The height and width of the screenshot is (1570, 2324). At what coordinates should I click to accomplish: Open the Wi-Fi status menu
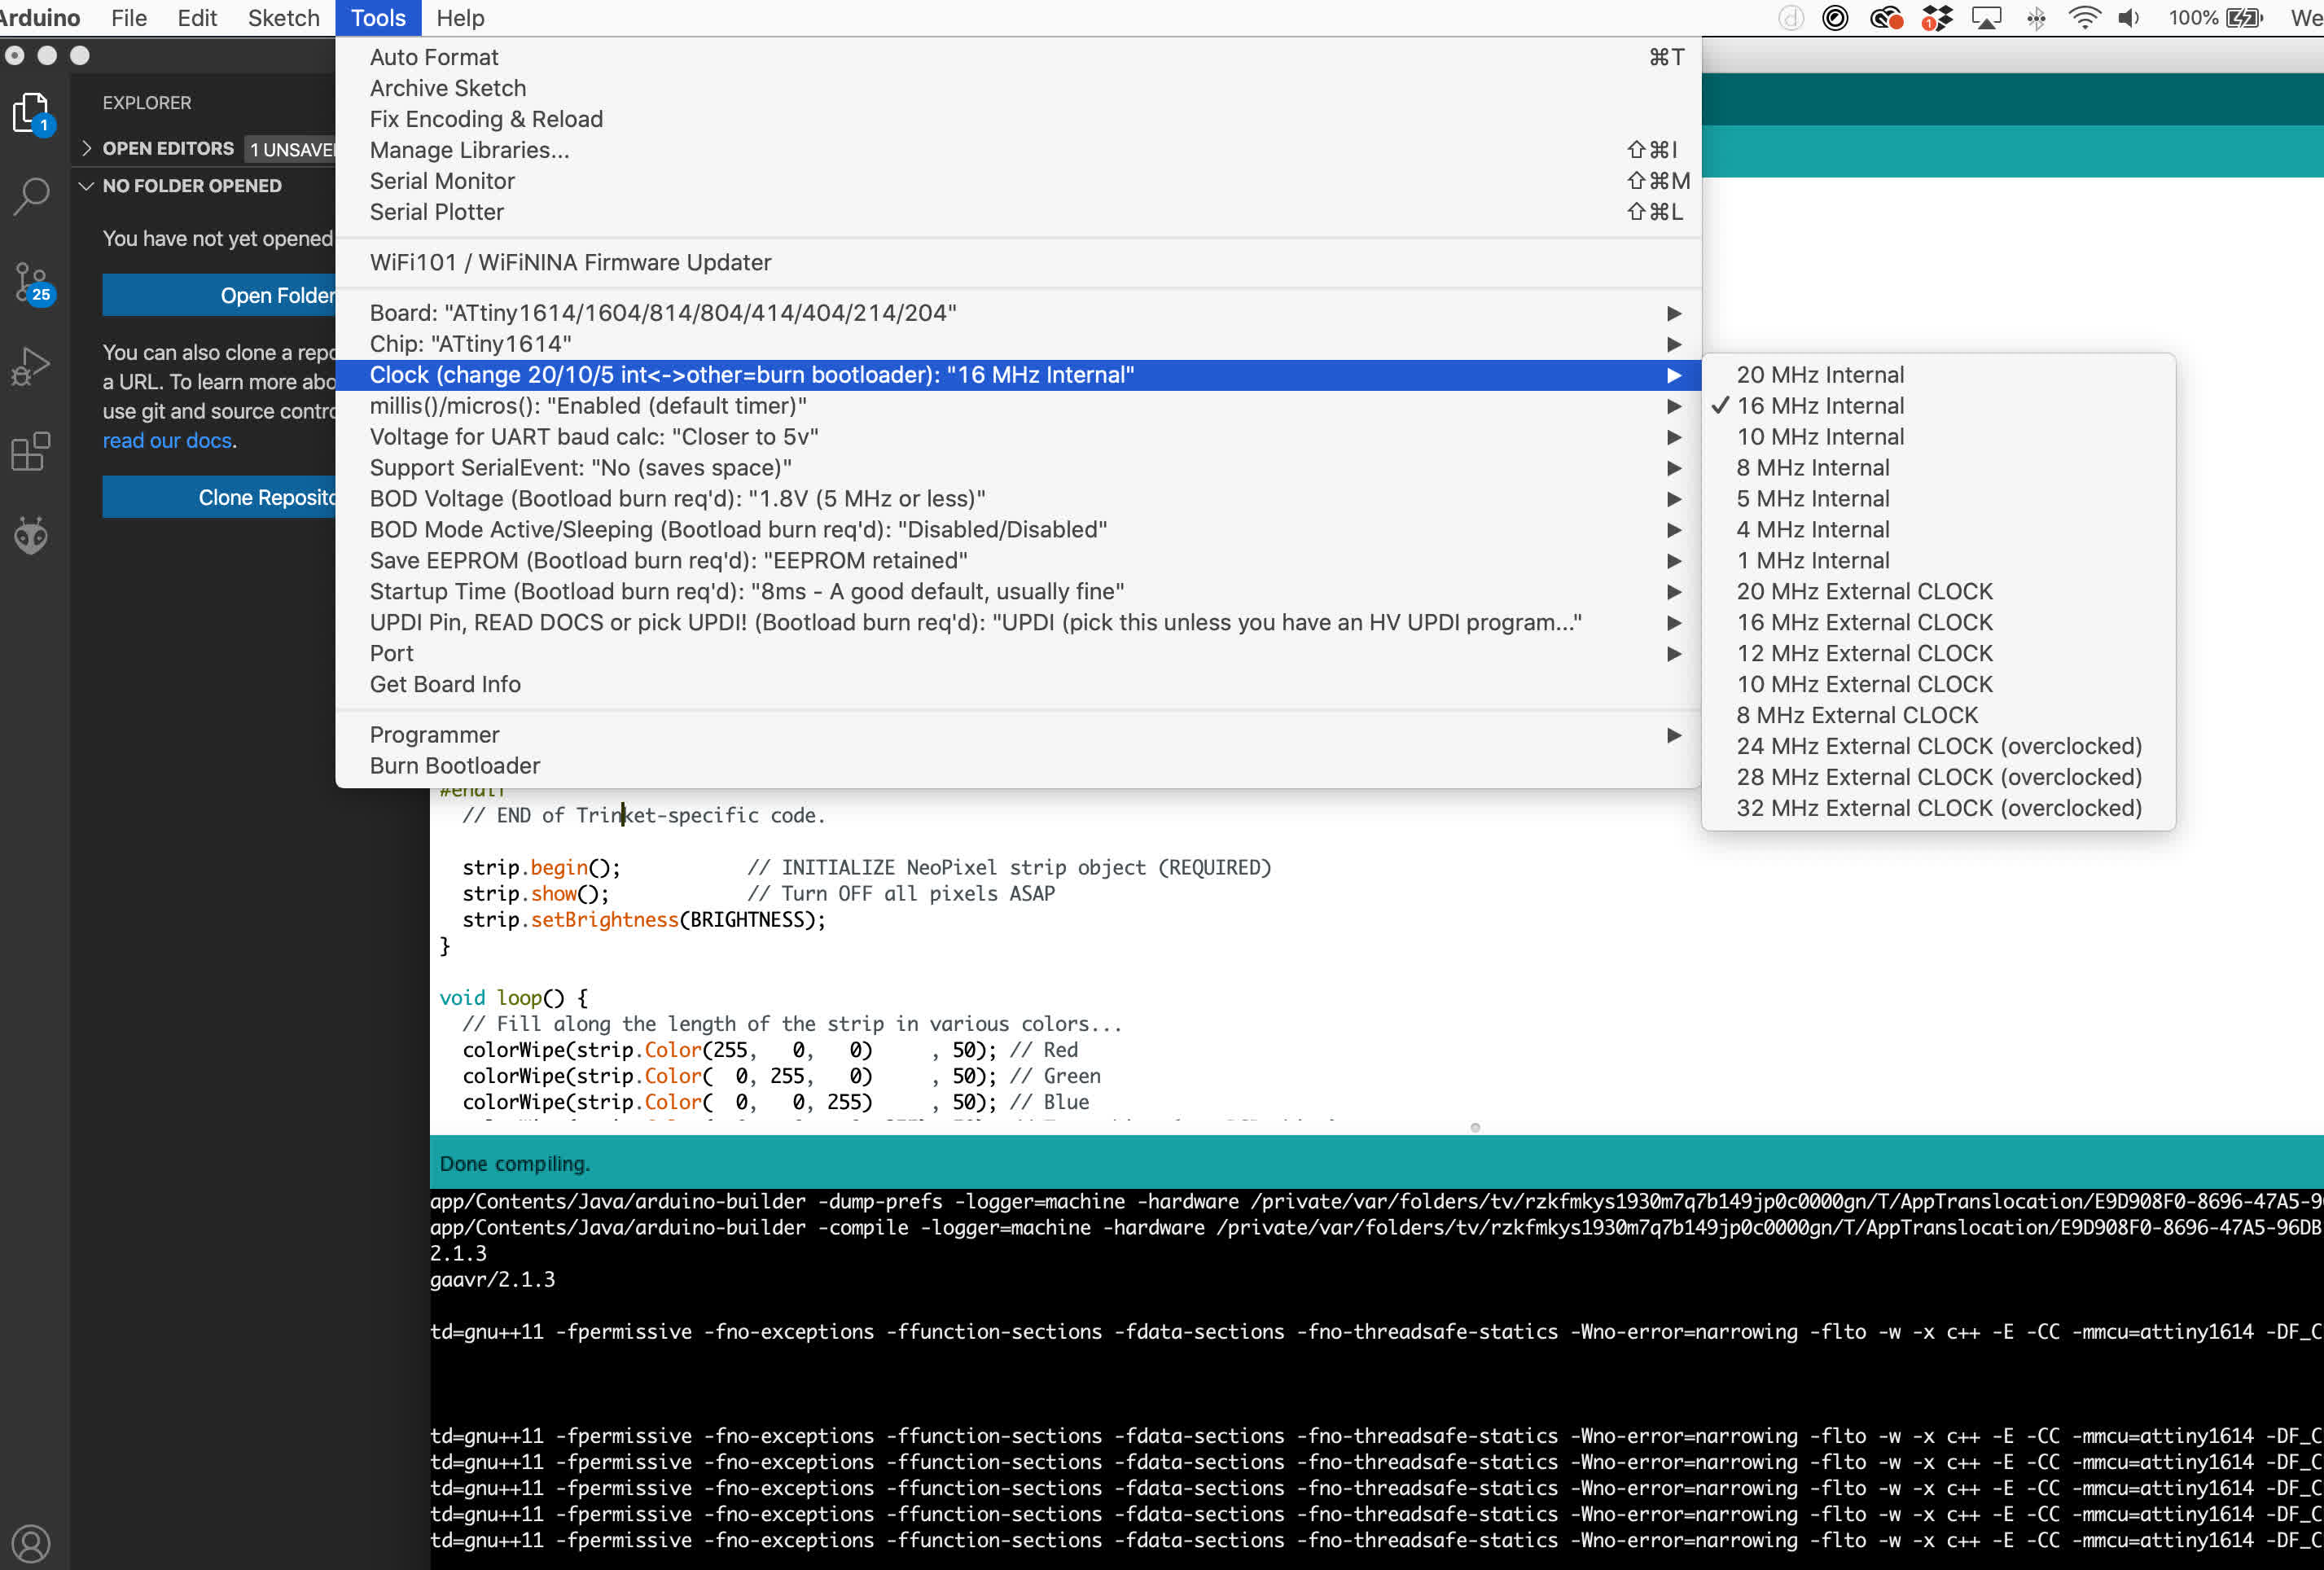[2084, 18]
